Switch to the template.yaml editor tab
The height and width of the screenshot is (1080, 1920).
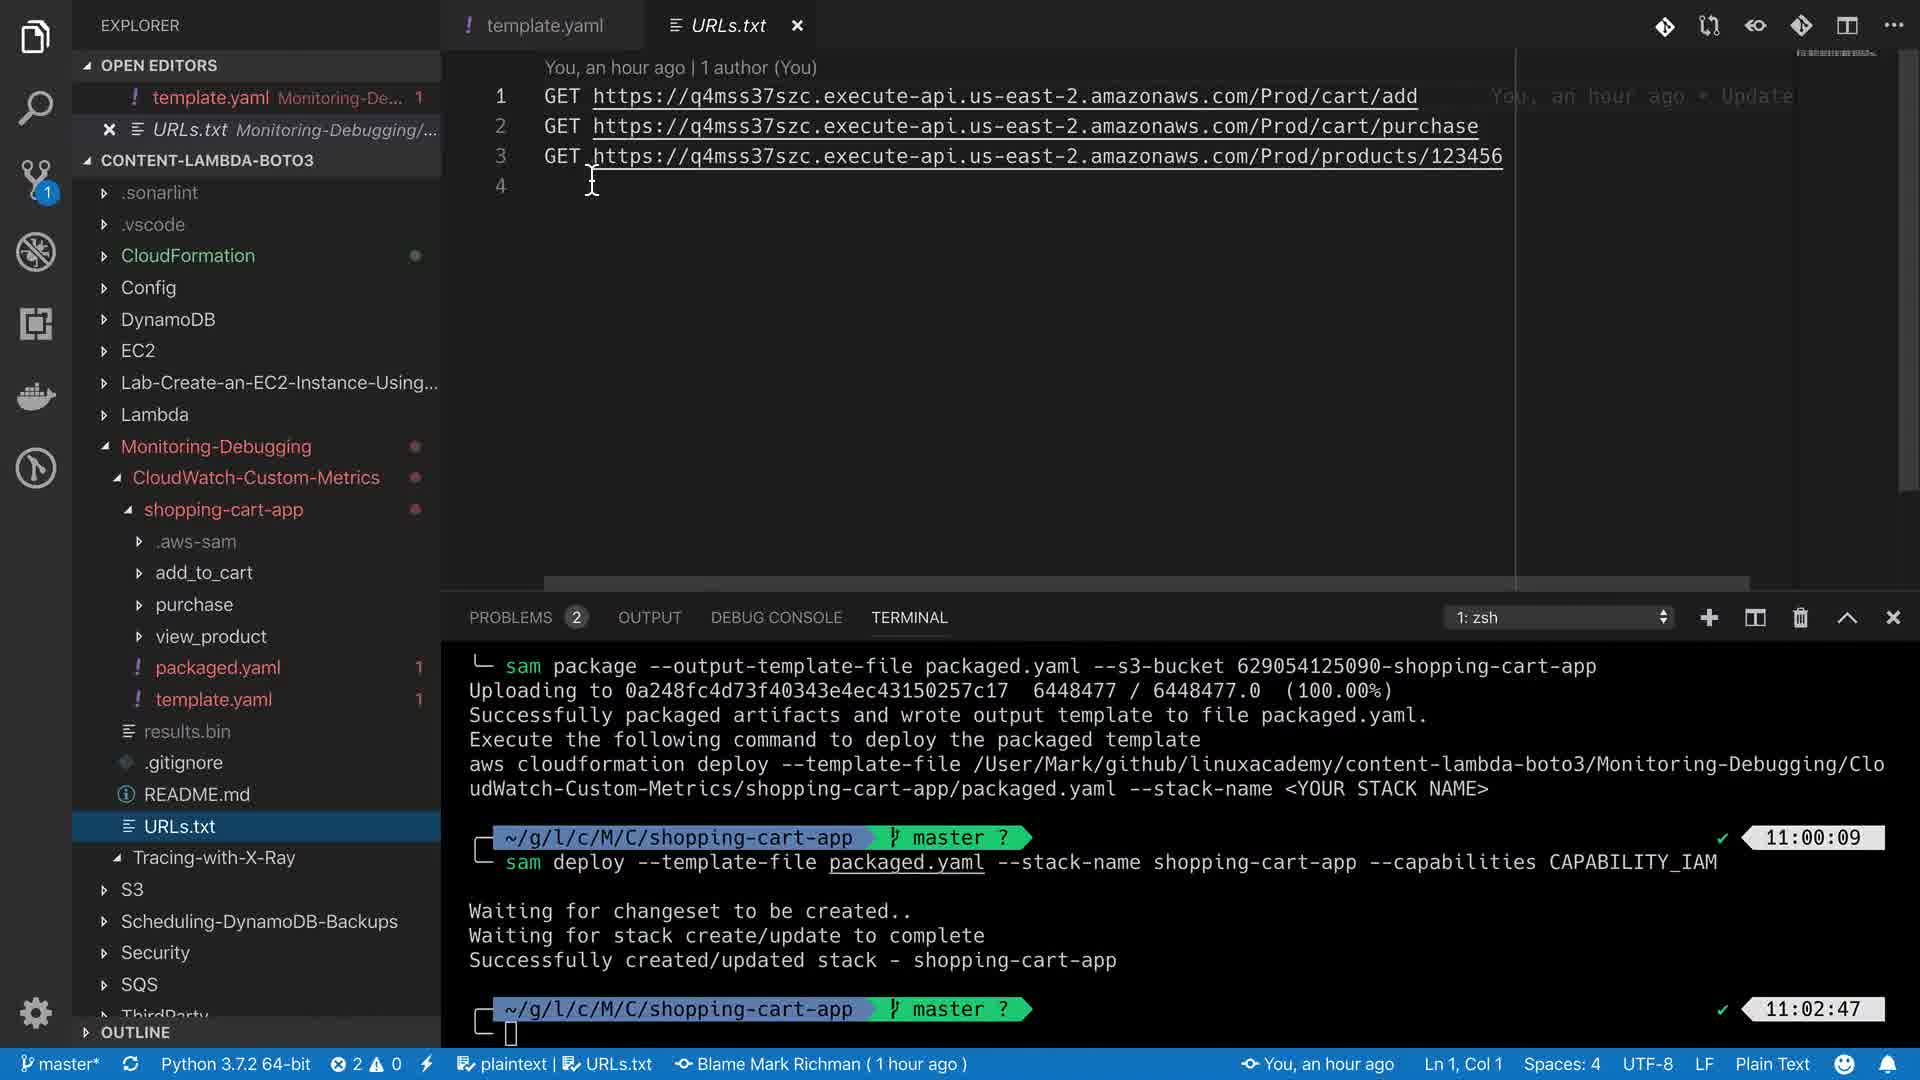pyautogui.click(x=544, y=26)
